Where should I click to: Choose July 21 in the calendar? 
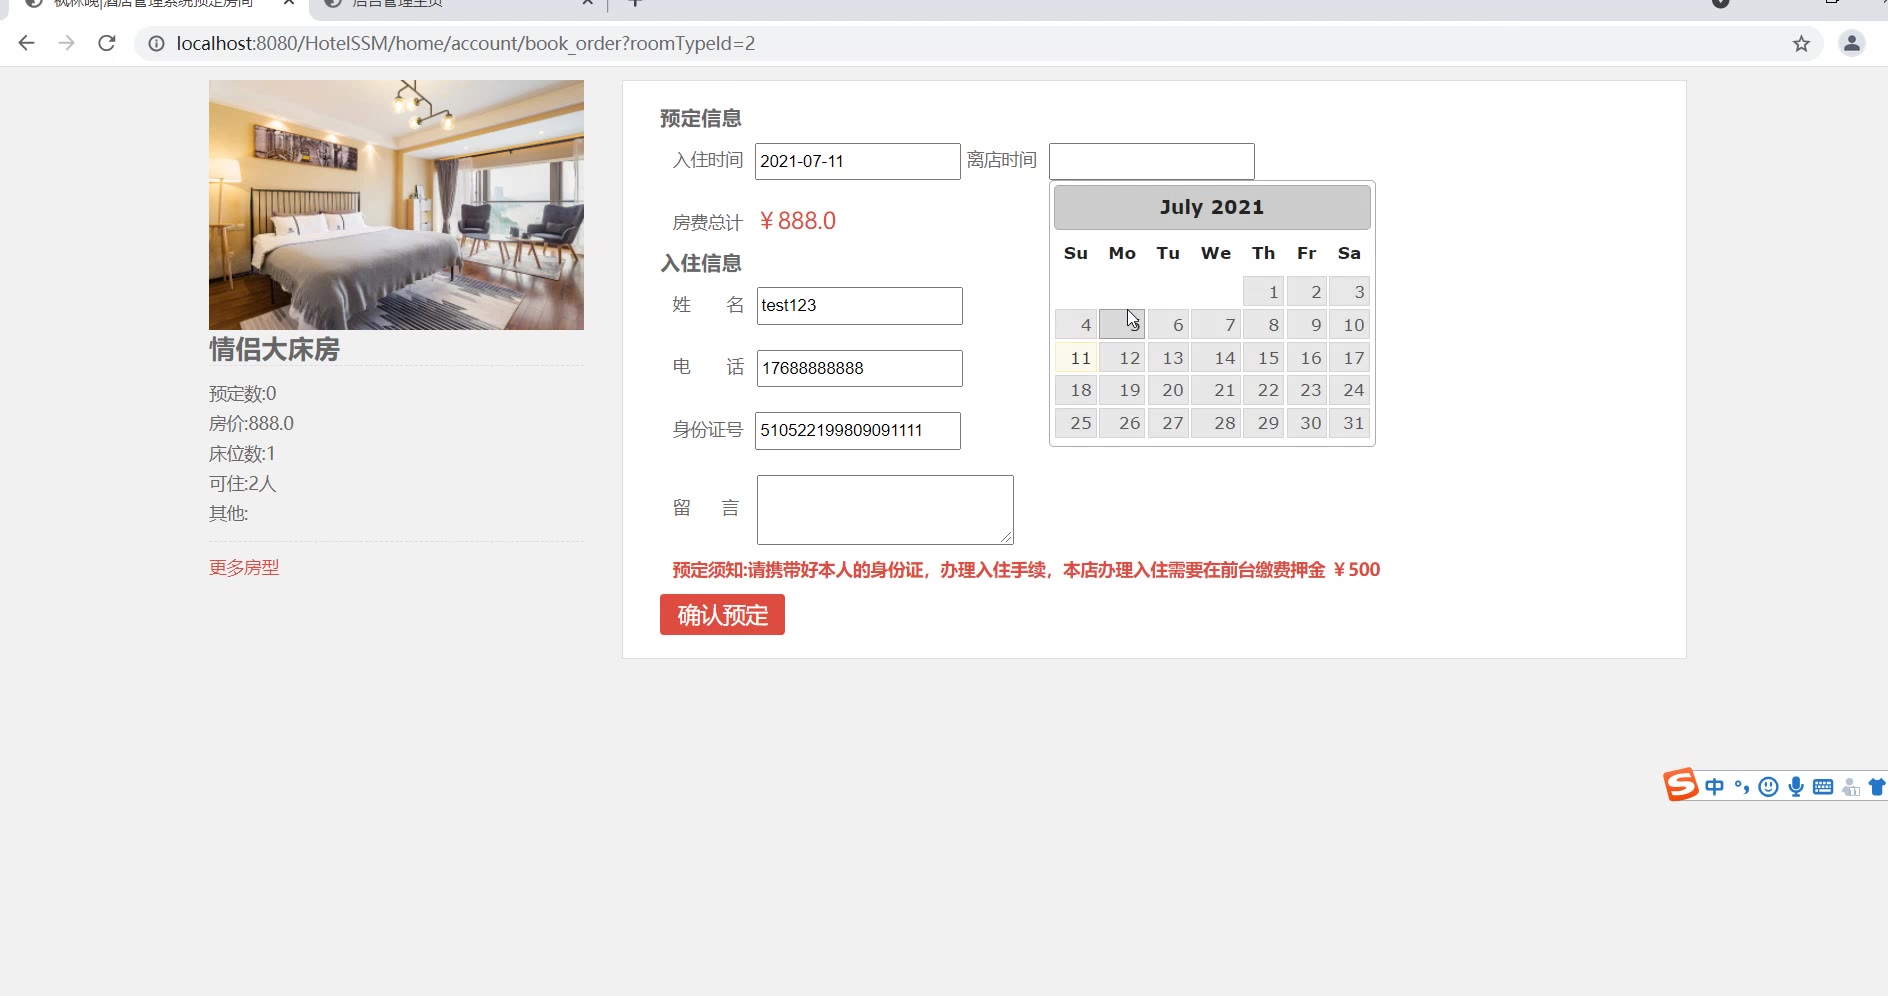[x=1215, y=390]
